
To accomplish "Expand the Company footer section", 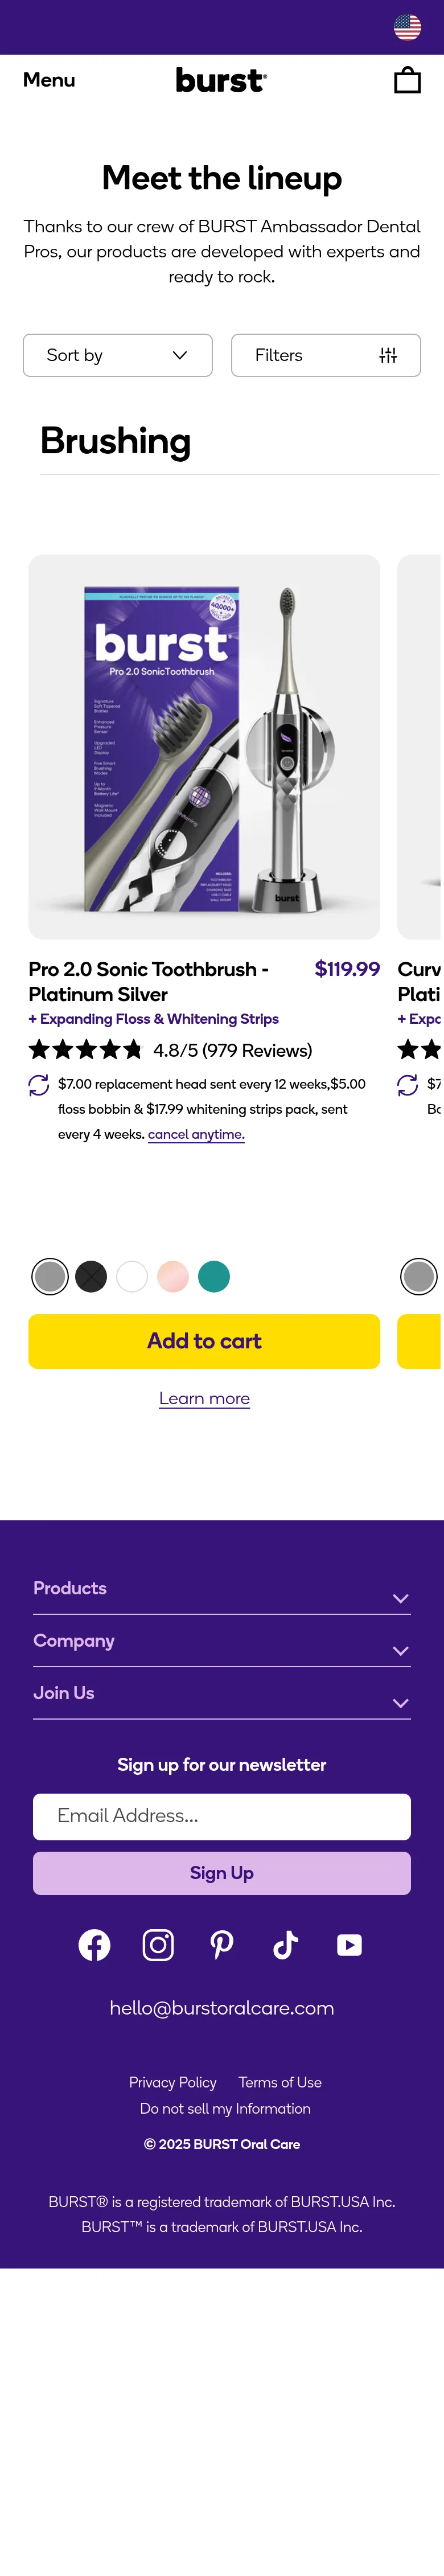I will click(222, 1641).
